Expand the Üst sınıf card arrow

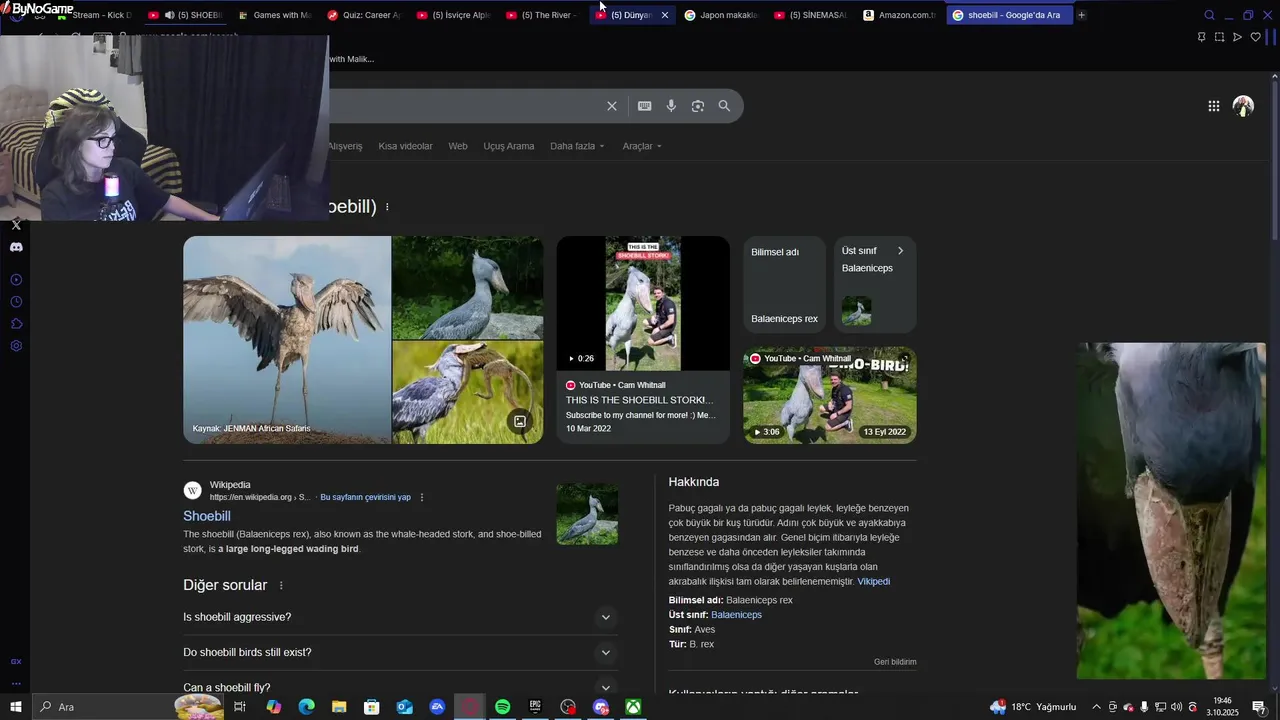pyautogui.click(x=900, y=251)
